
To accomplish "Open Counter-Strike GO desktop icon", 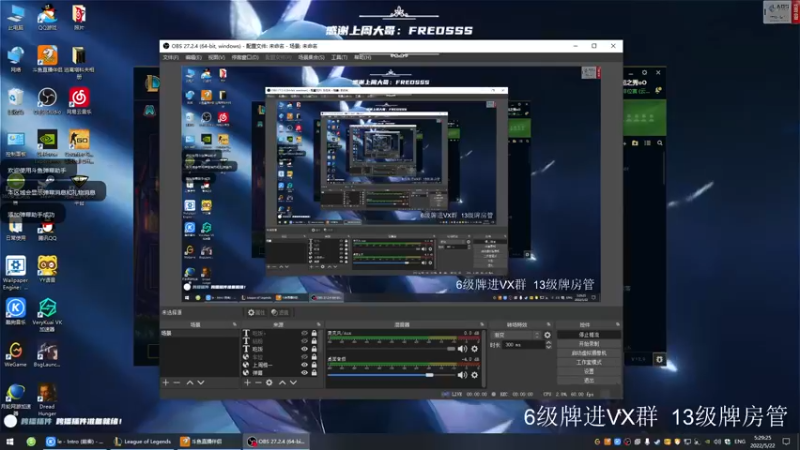I will (79, 145).
